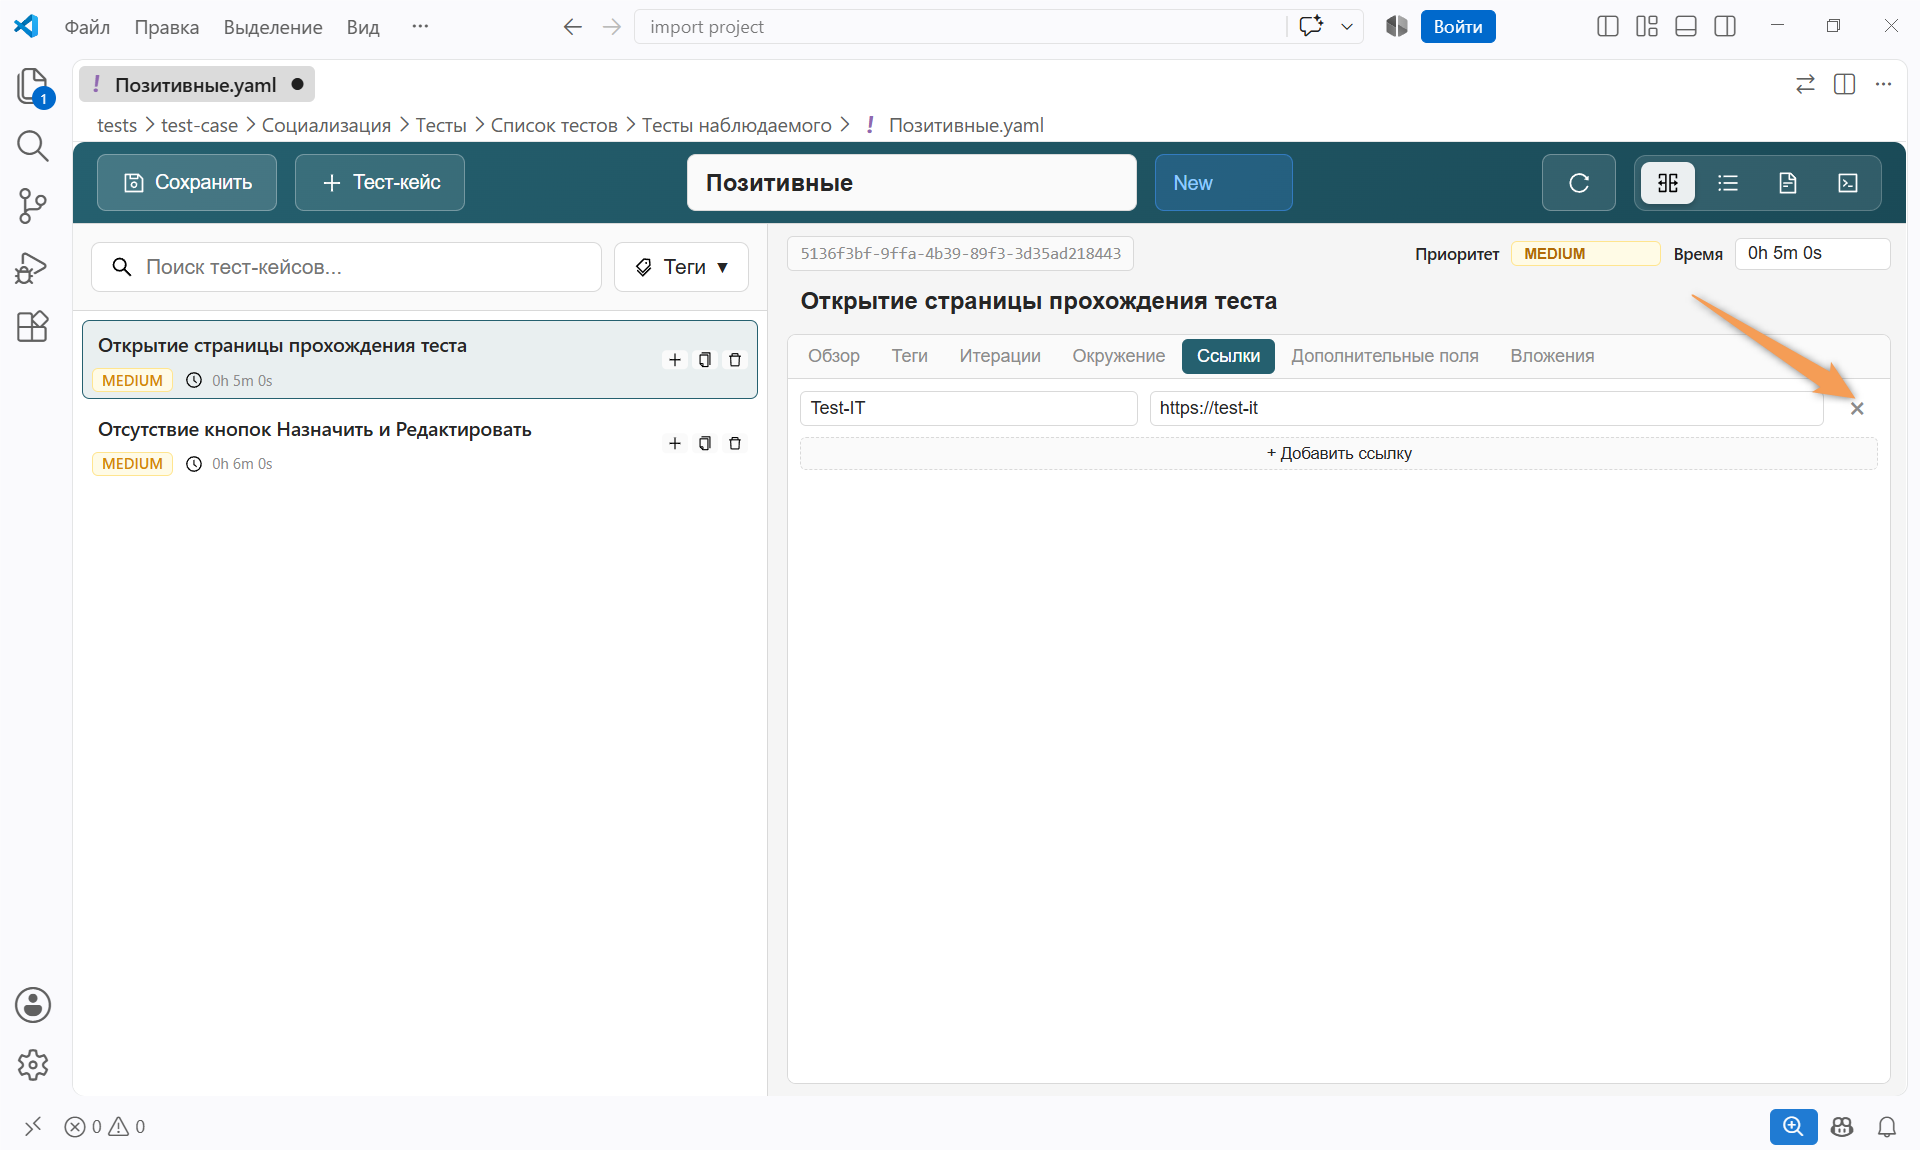Click the Войти sign-in button

(x=1458, y=27)
